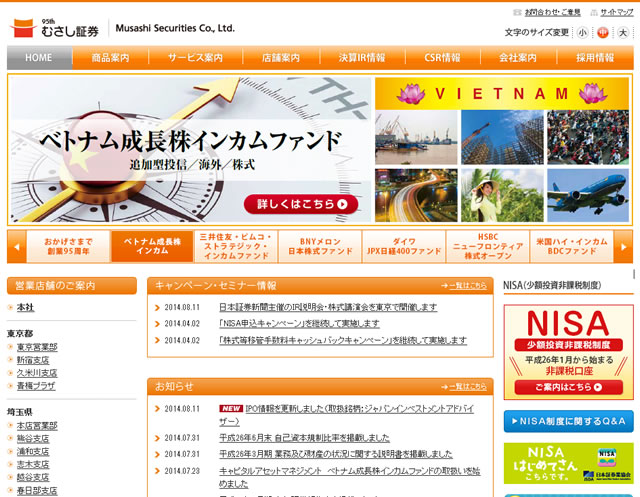Select the BNYメロン日本株式ファンド slide tab
The image size is (640, 497).
pos(320,246)
